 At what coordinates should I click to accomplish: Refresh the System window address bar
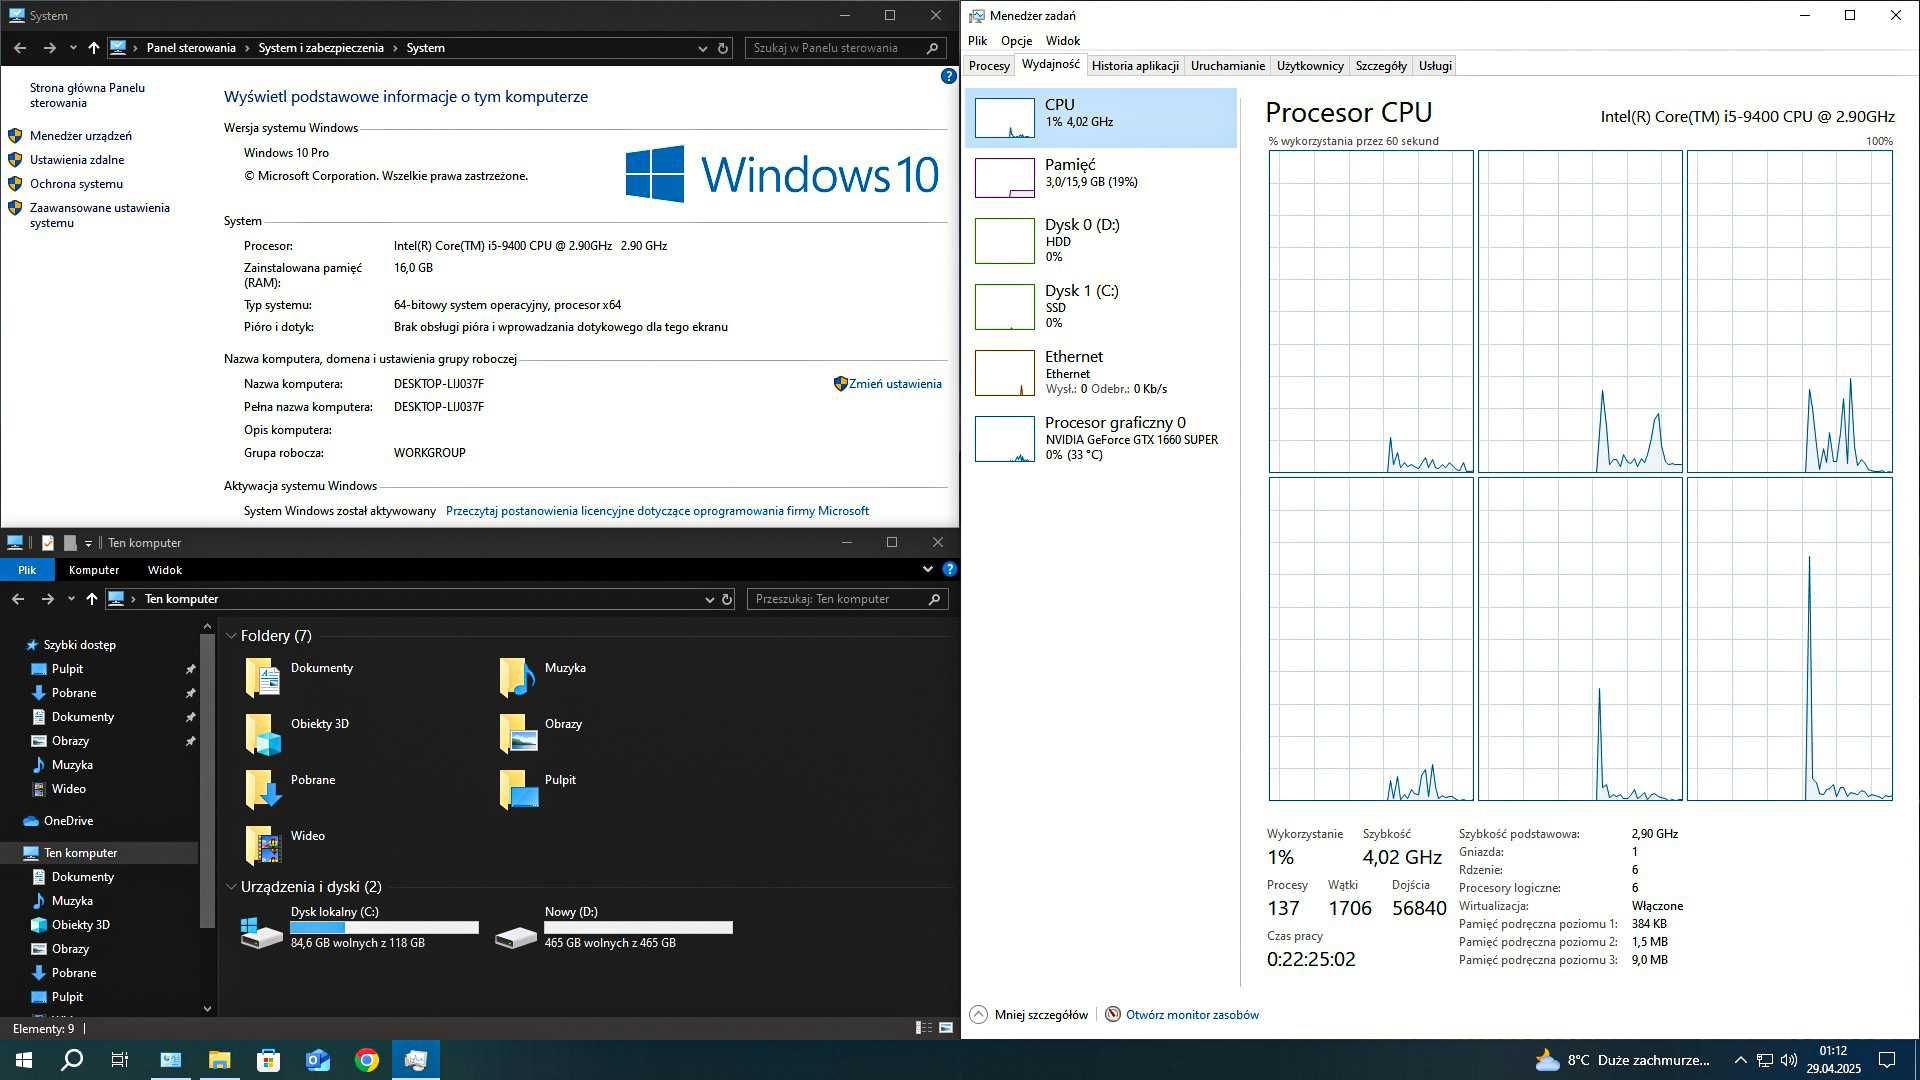coord(723,48)
